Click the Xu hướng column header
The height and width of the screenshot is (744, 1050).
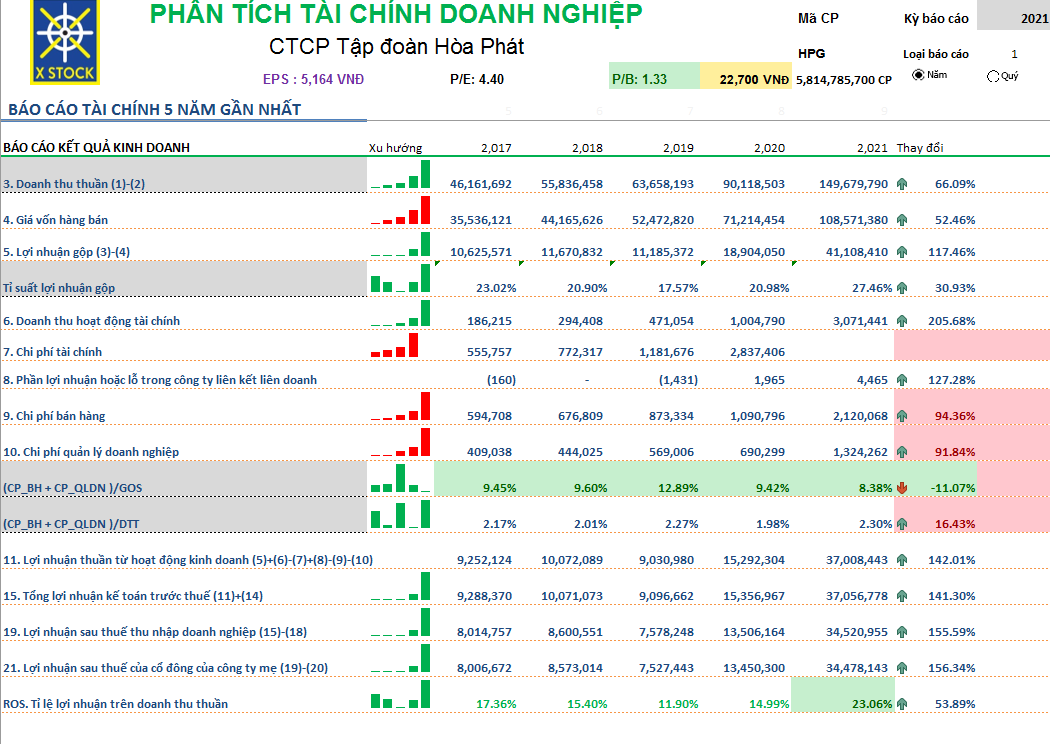tap(395, 148)
